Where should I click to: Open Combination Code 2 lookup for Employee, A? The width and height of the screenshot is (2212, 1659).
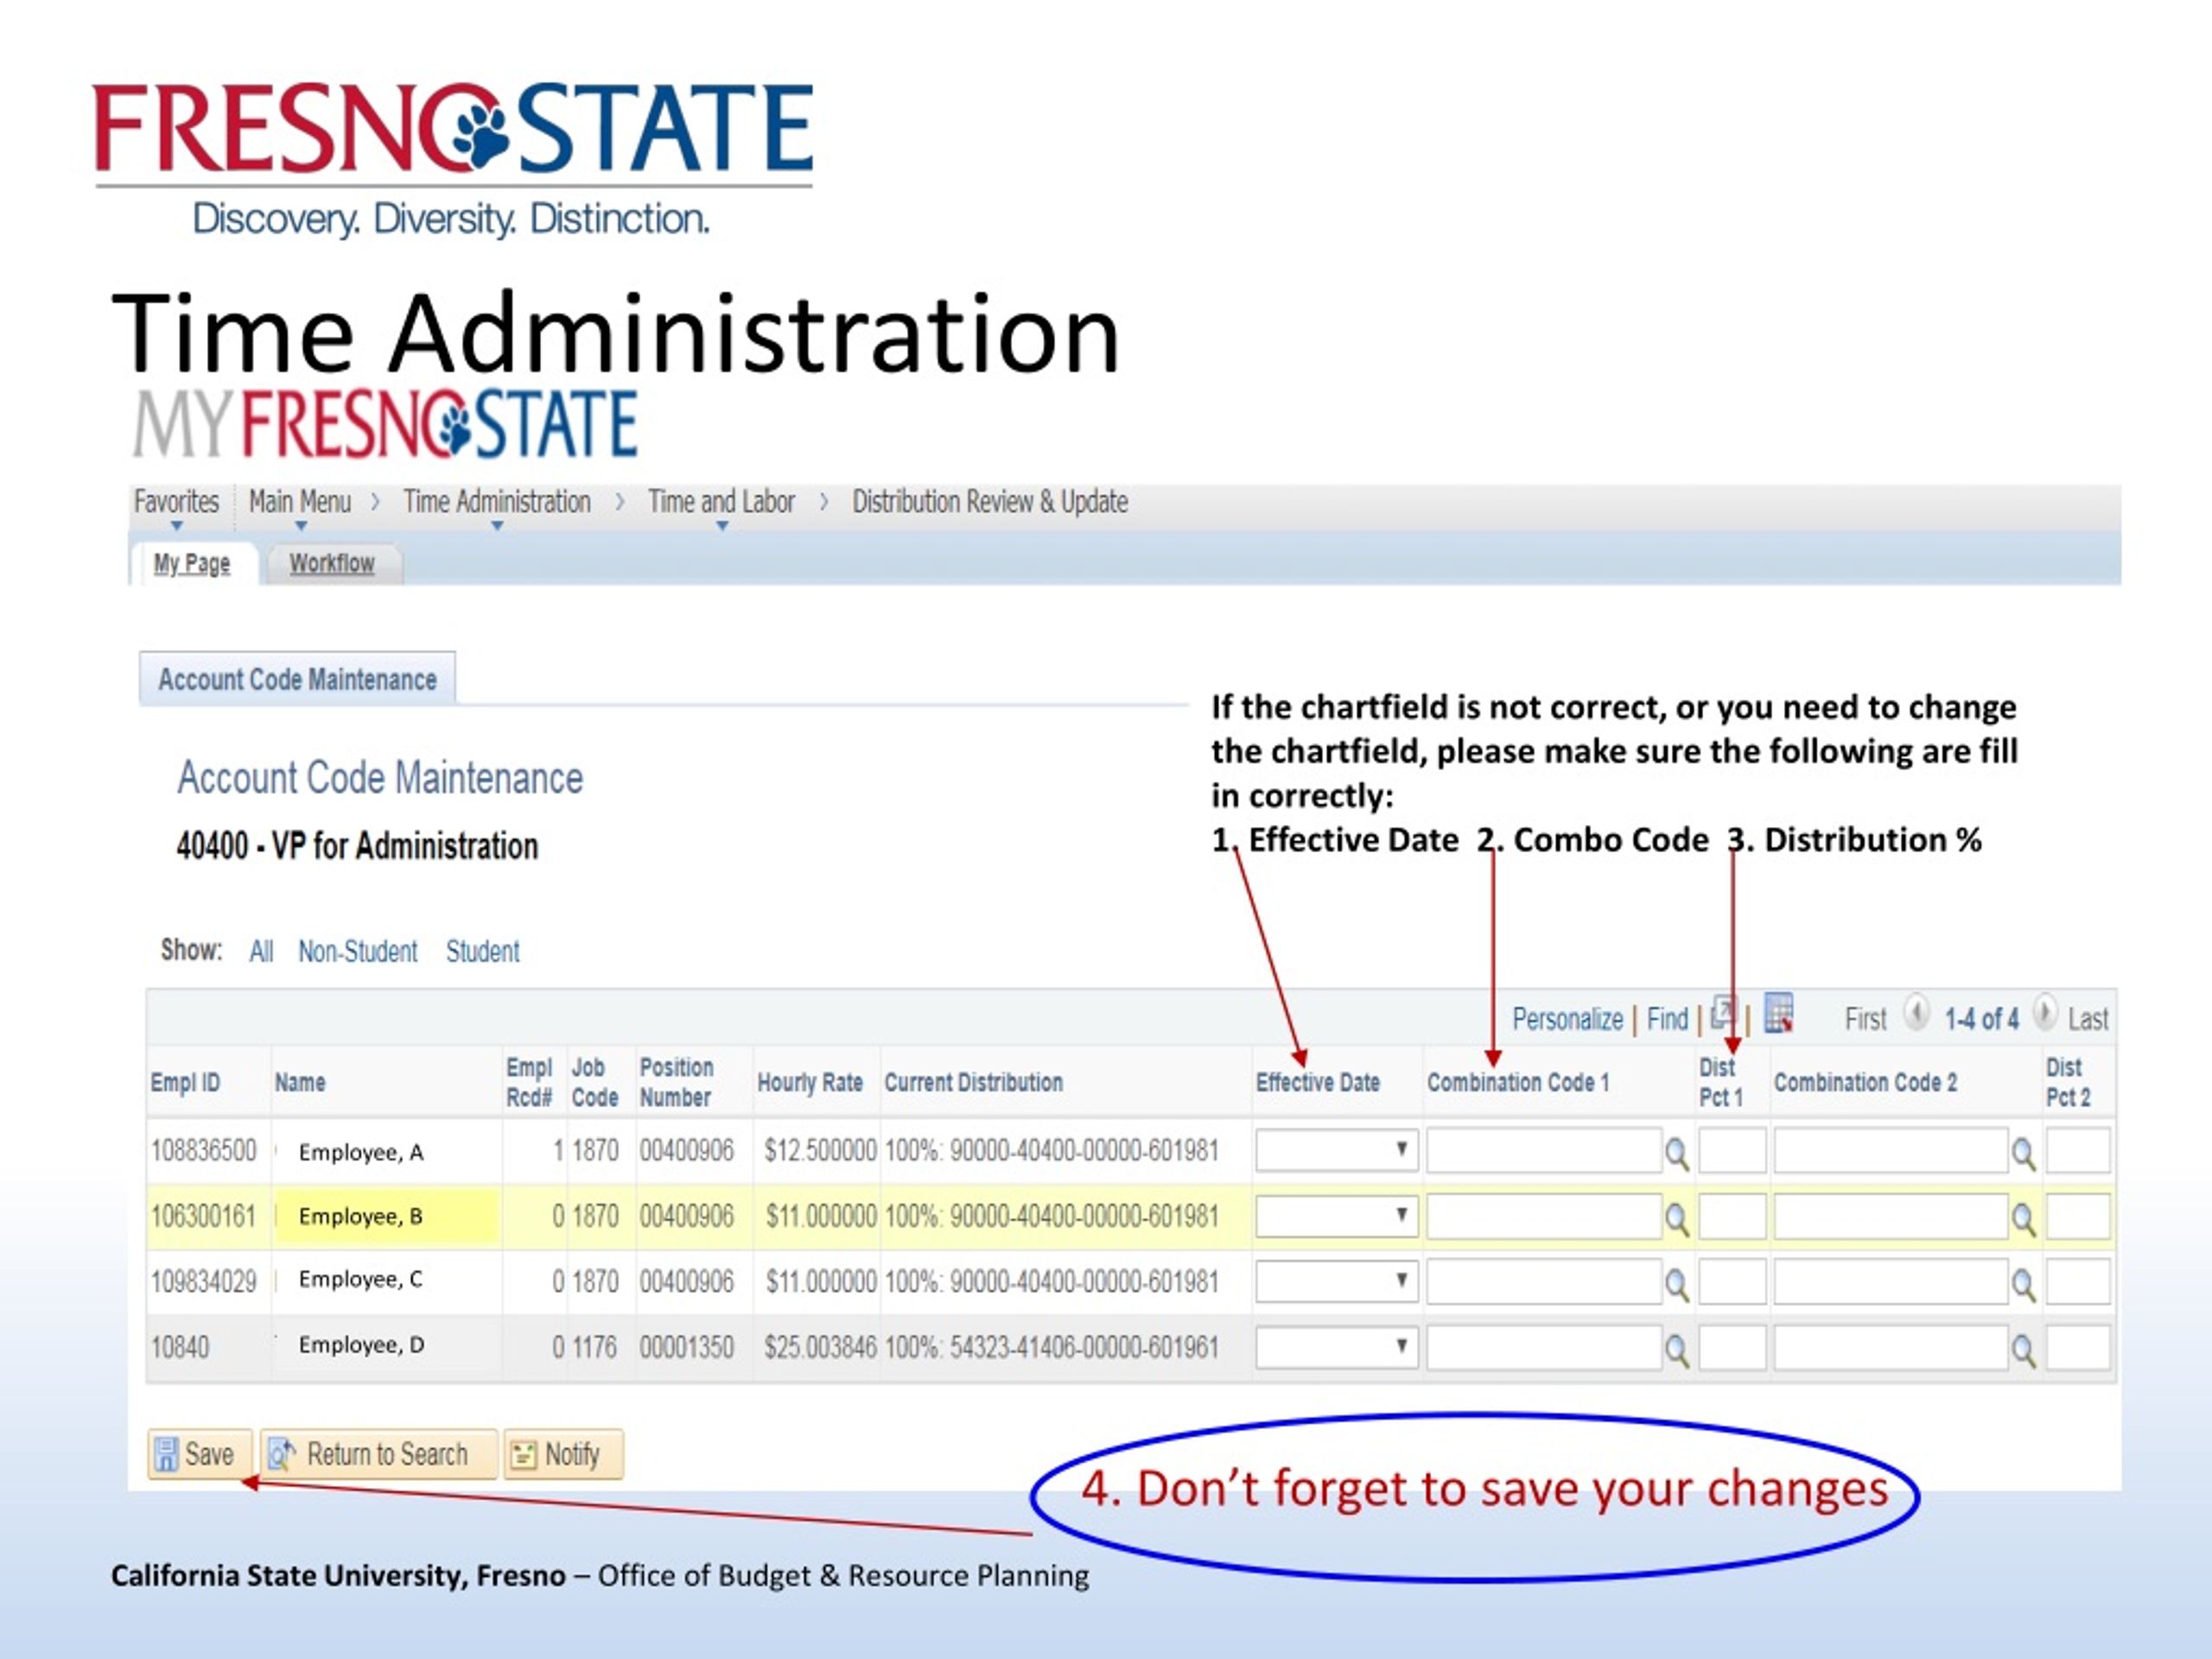[x=2023, y=1154]
